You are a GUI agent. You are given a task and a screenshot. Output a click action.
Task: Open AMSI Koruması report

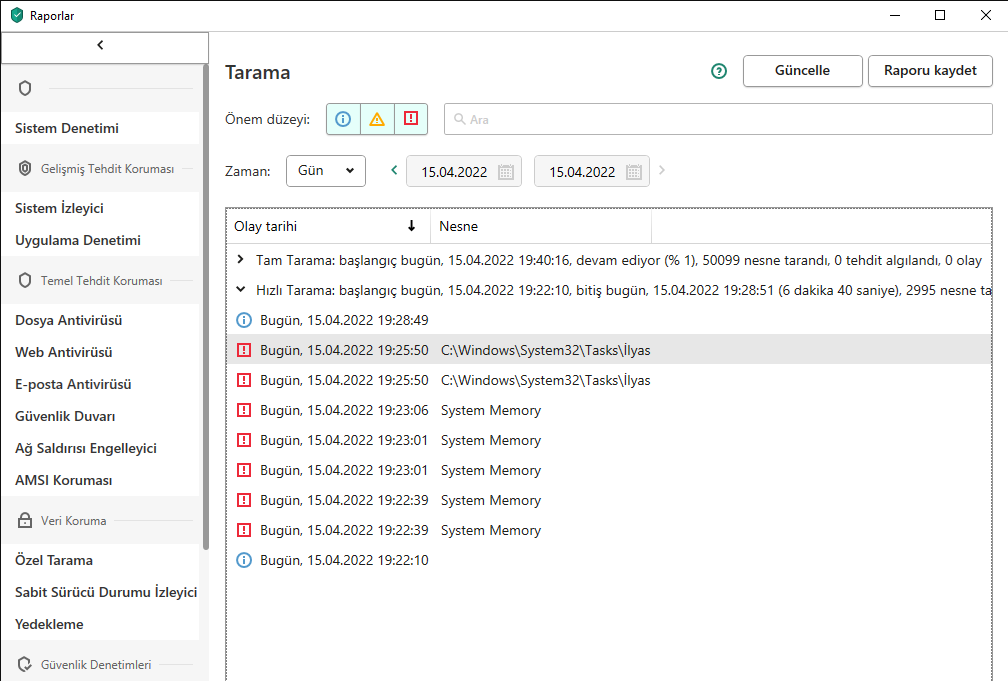tap(64, 480)
